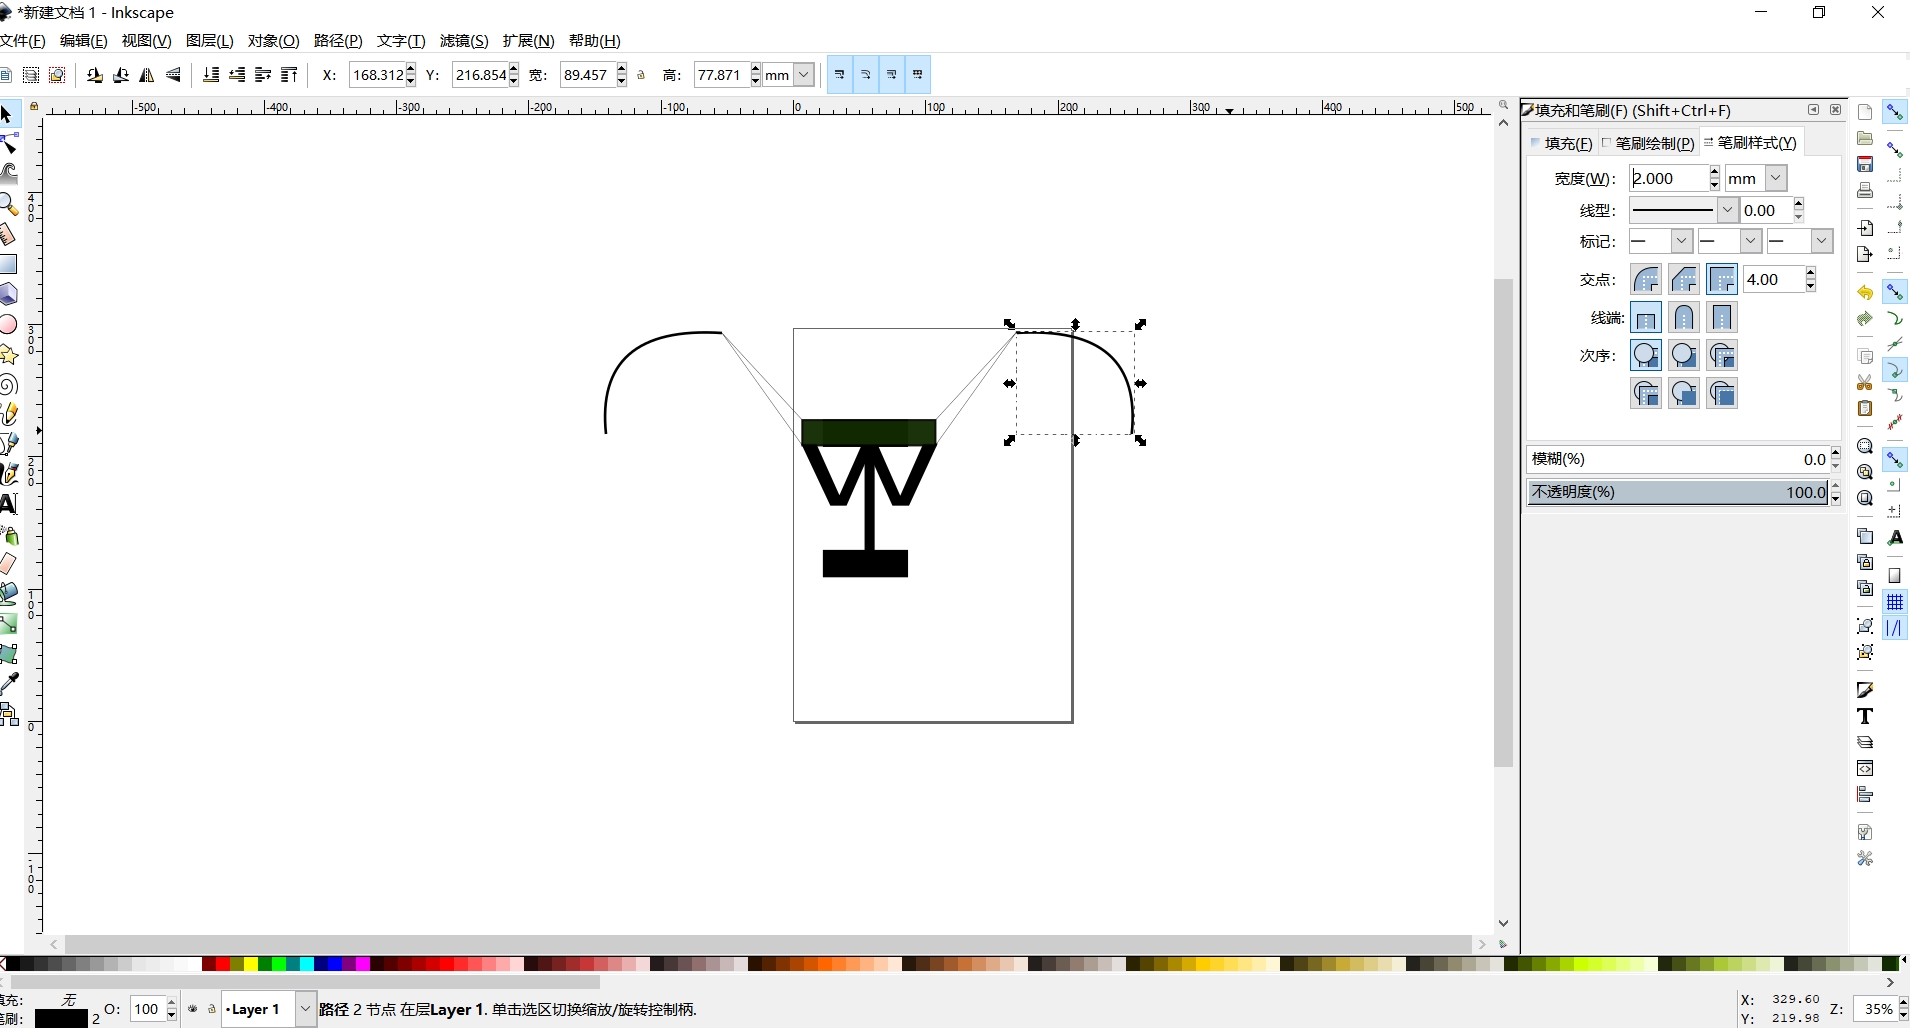Select the 3D Box tool
The width and height of the screenshot is (1910, 1028).
coord(8,294)
